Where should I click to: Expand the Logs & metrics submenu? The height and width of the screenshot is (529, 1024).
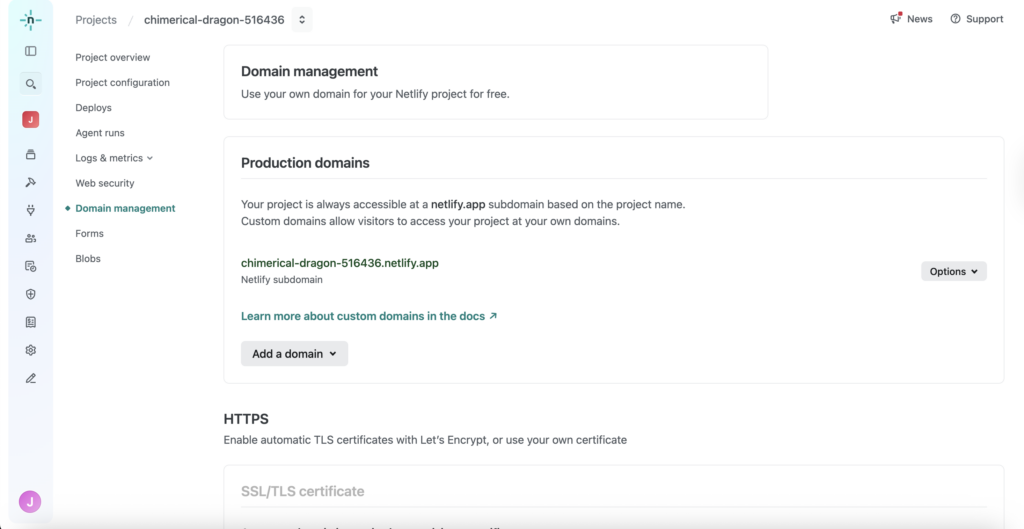pos(114,158)
